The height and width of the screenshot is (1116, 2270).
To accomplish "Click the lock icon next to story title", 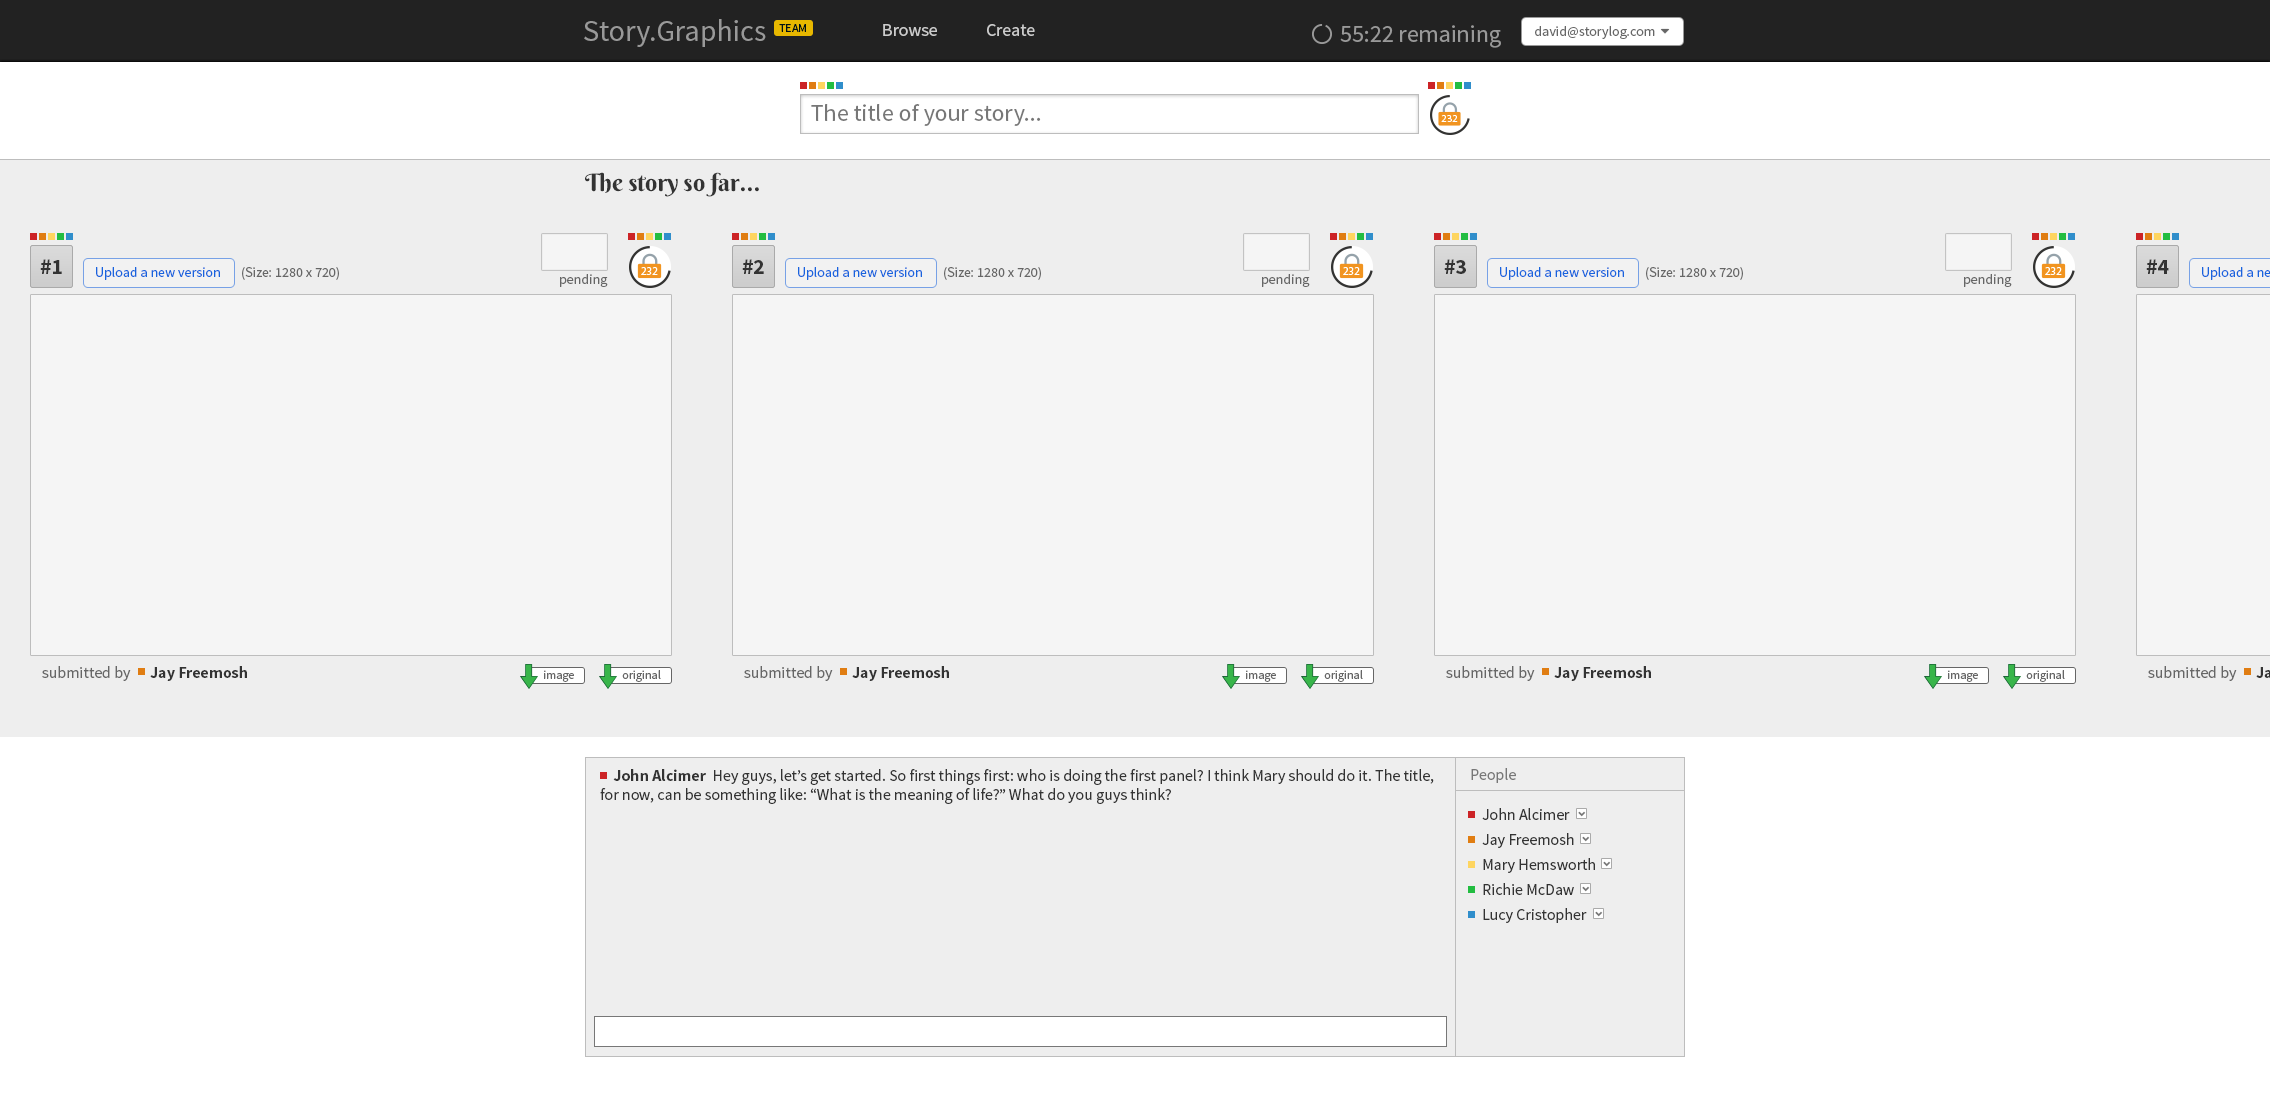I will (x=1449, y=115).
